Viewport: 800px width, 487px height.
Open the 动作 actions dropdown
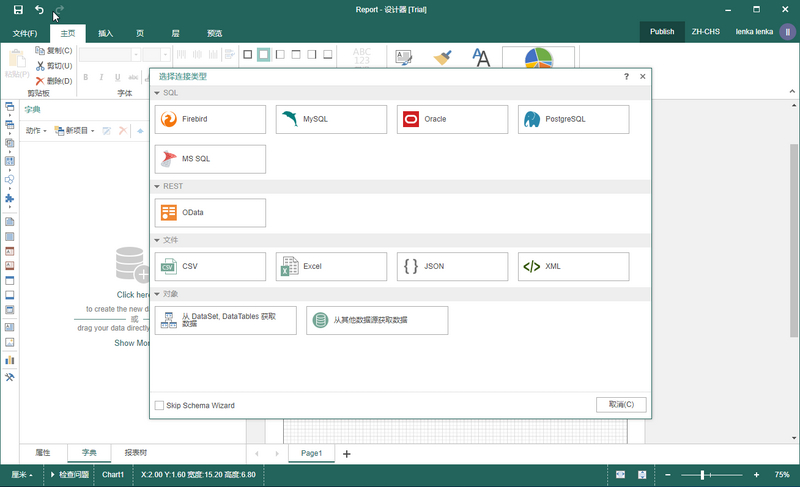pos(36,131)
